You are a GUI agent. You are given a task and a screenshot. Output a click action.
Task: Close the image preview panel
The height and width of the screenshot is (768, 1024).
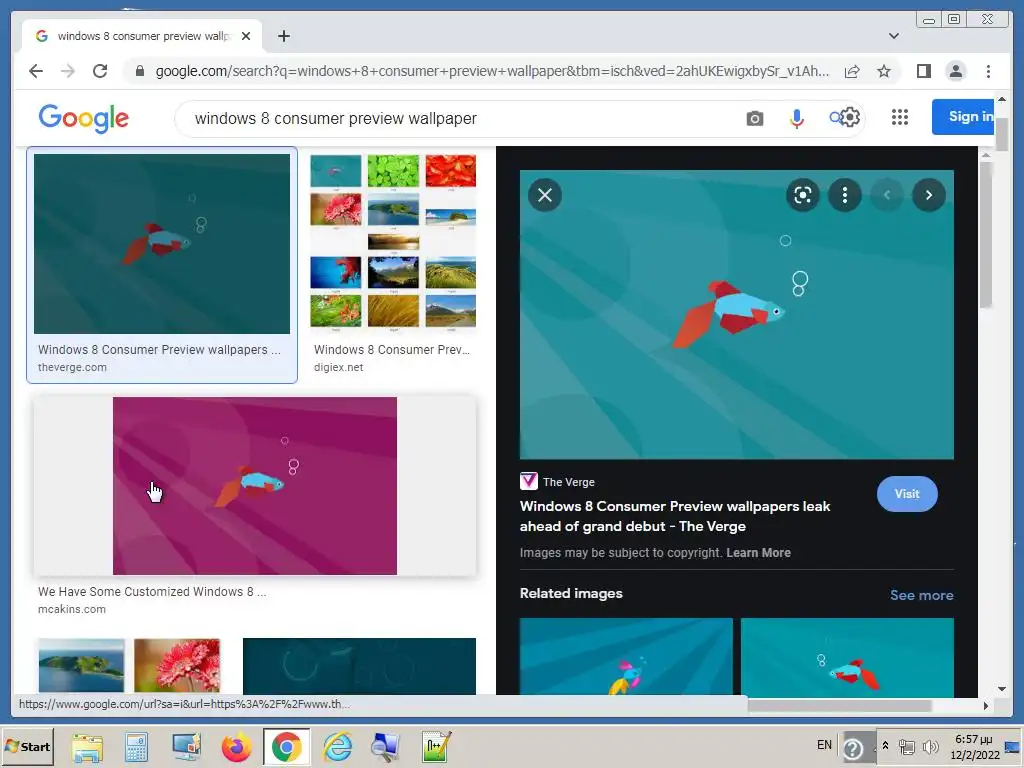[x=545, y=195]
